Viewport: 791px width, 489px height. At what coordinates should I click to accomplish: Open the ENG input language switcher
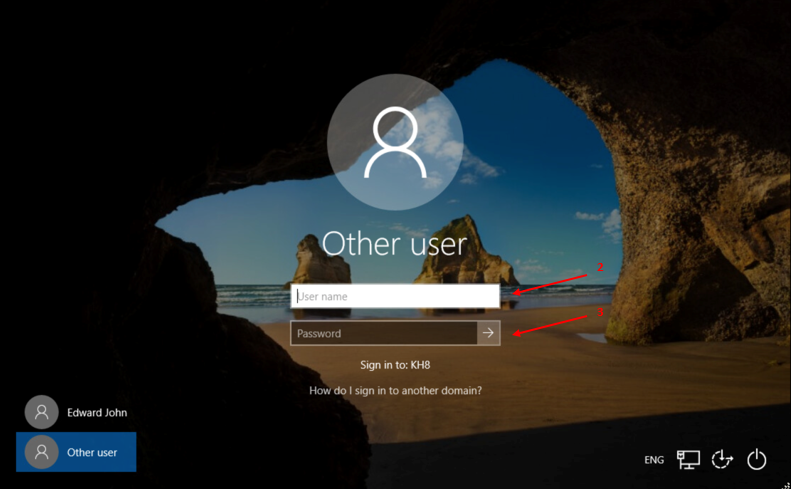654,460
